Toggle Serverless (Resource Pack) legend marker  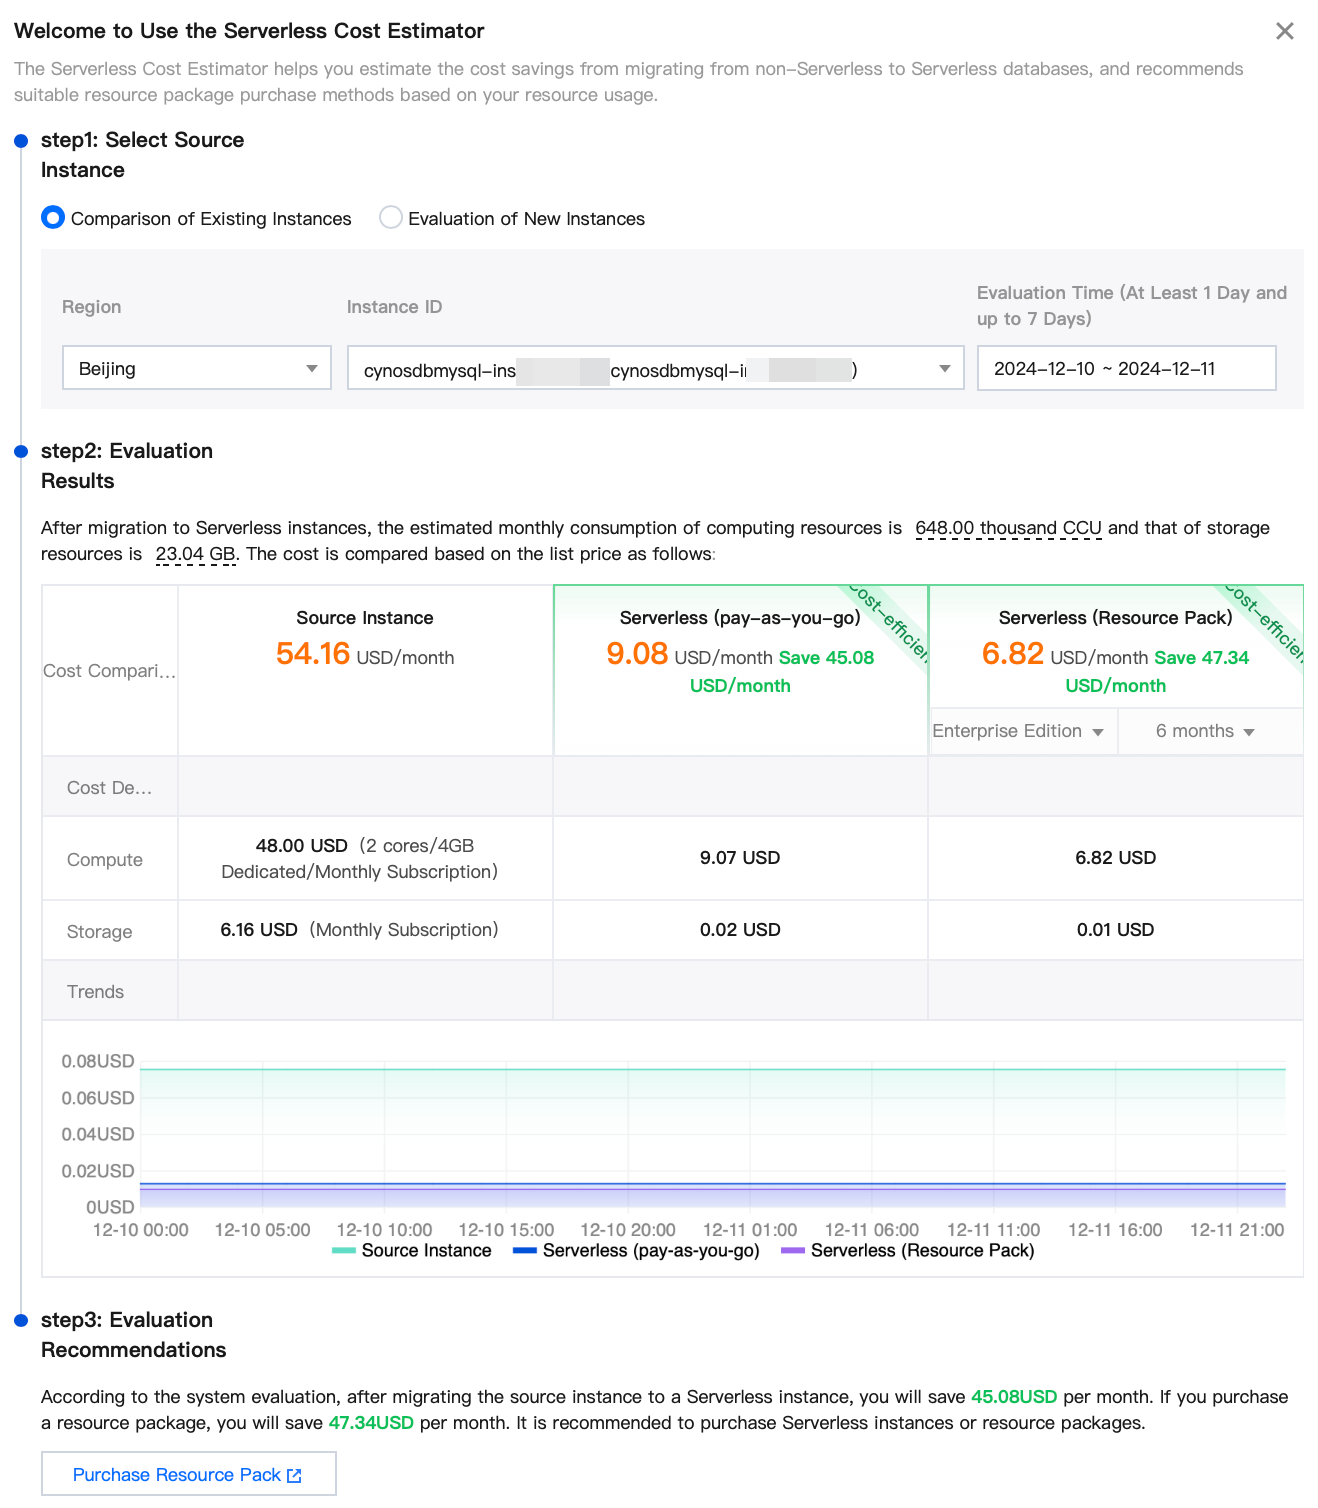click(793, 1250)
